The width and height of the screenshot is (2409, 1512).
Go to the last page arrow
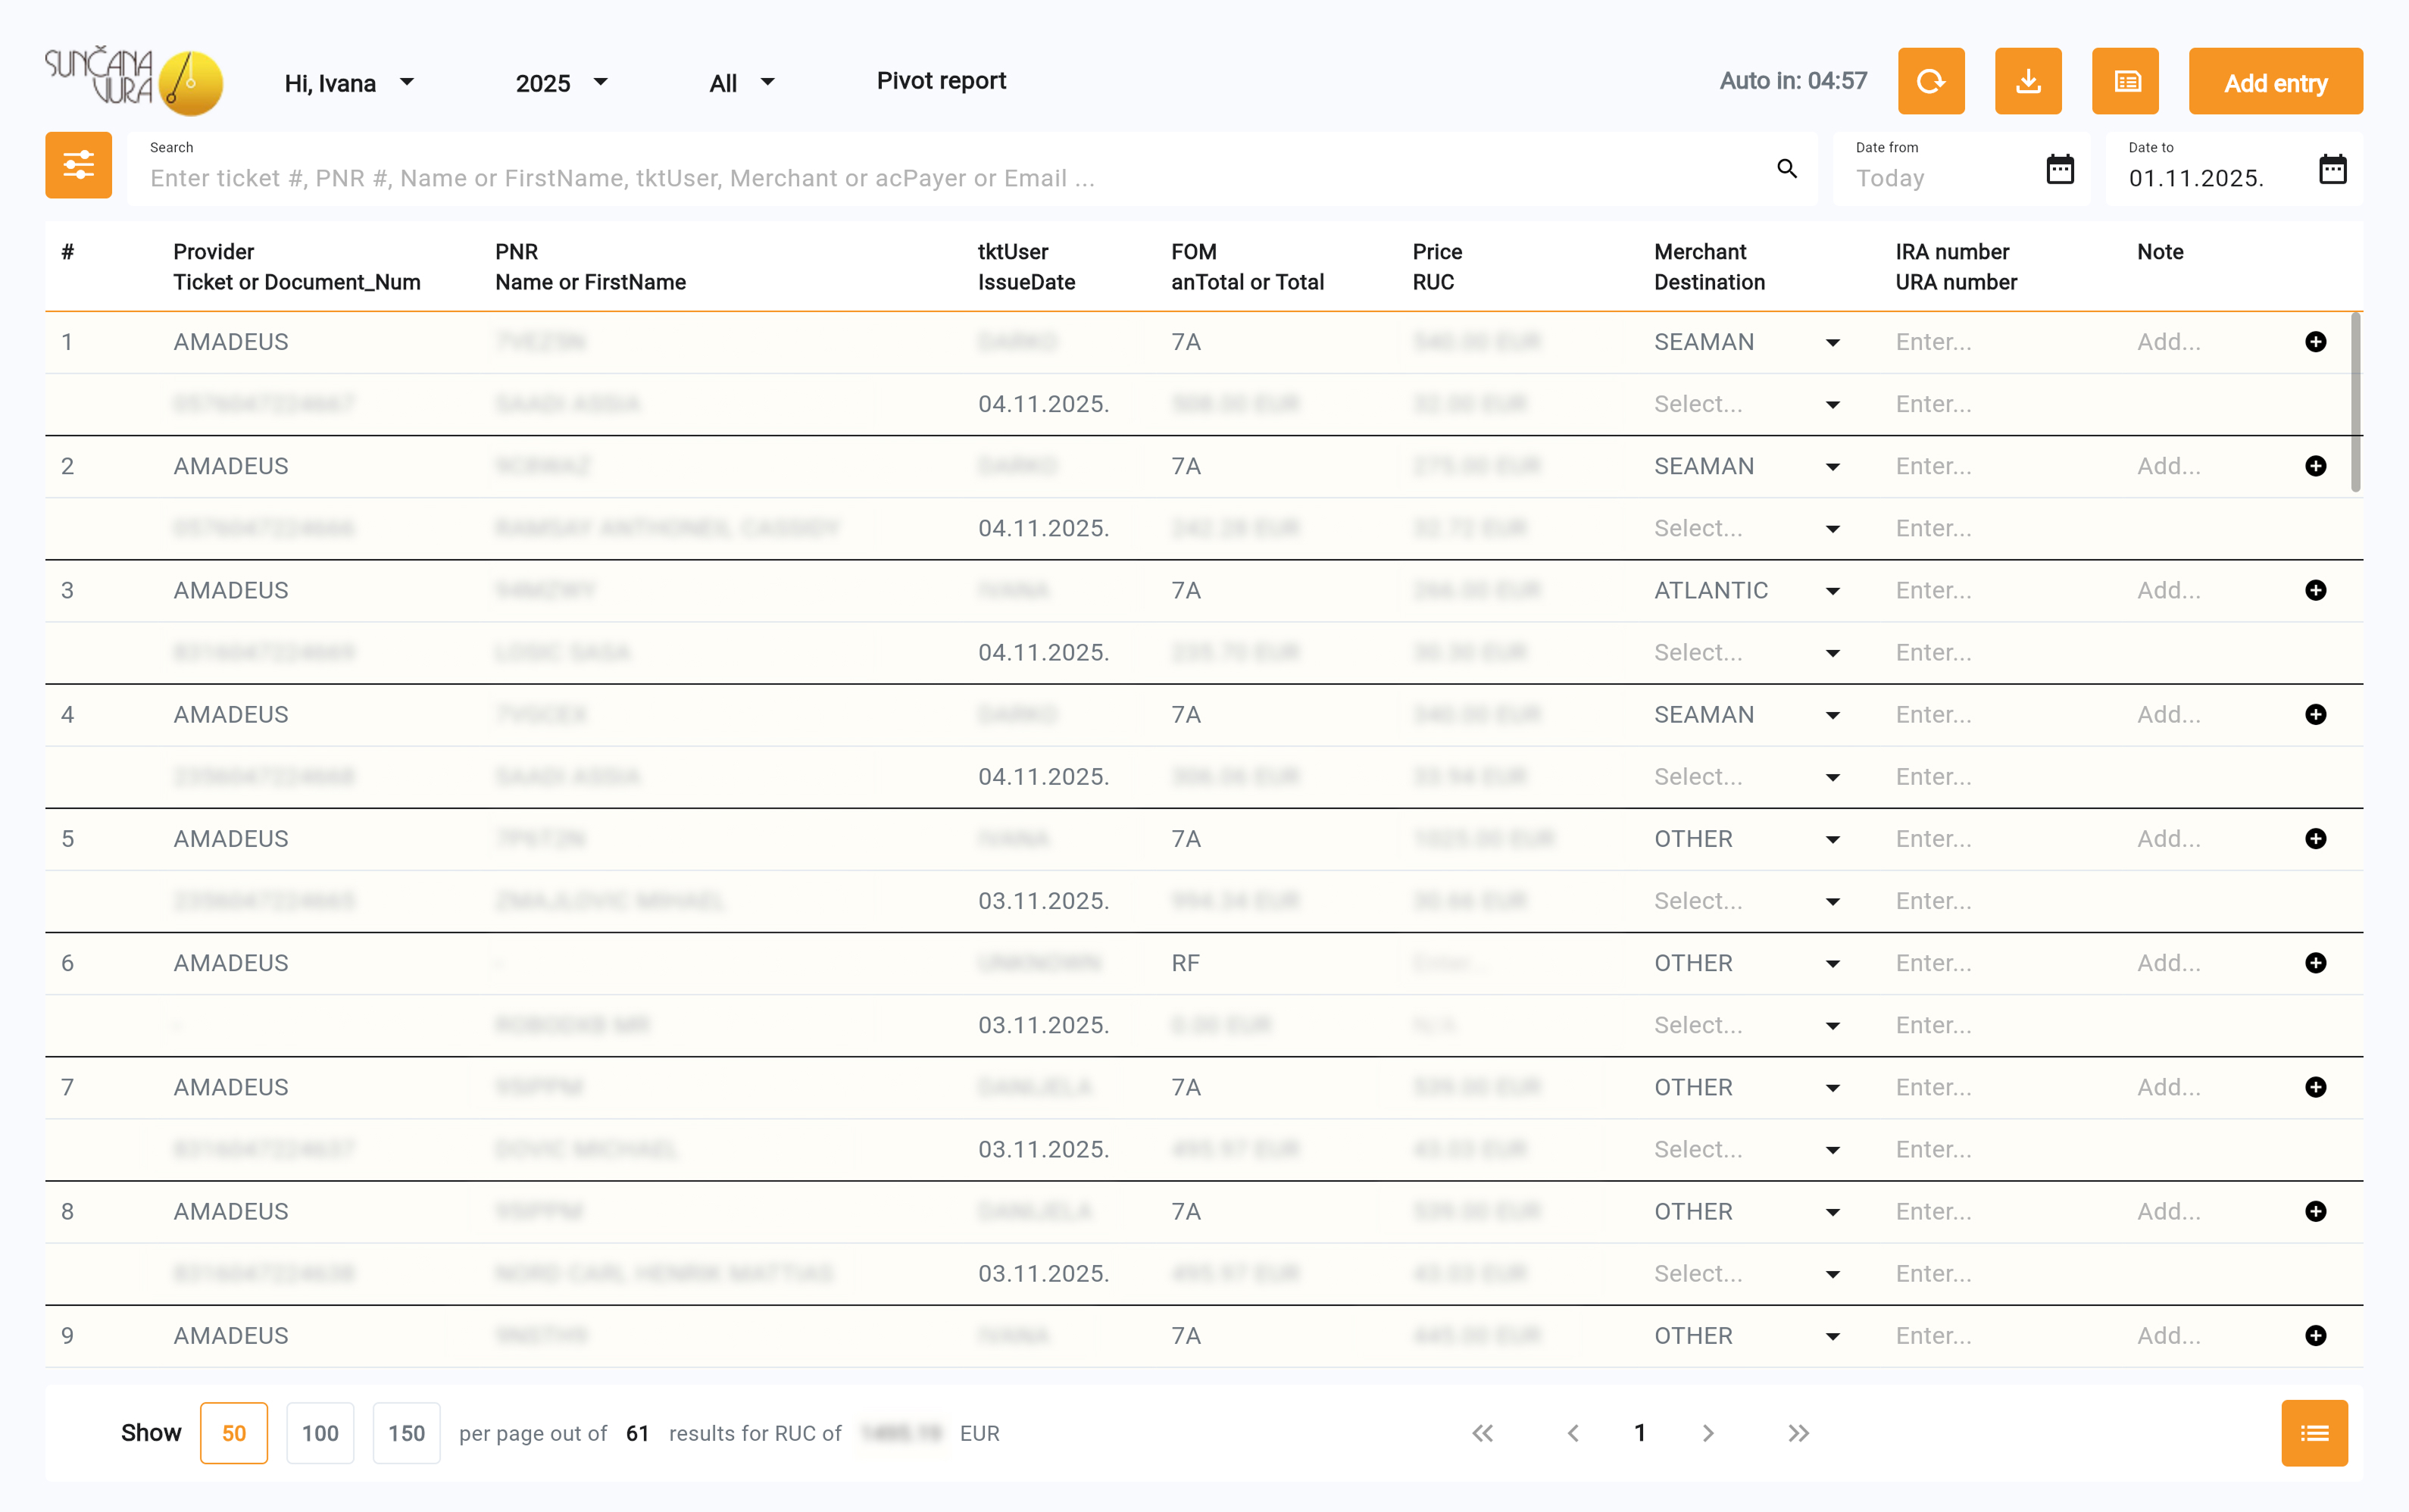point(1798,1433)
